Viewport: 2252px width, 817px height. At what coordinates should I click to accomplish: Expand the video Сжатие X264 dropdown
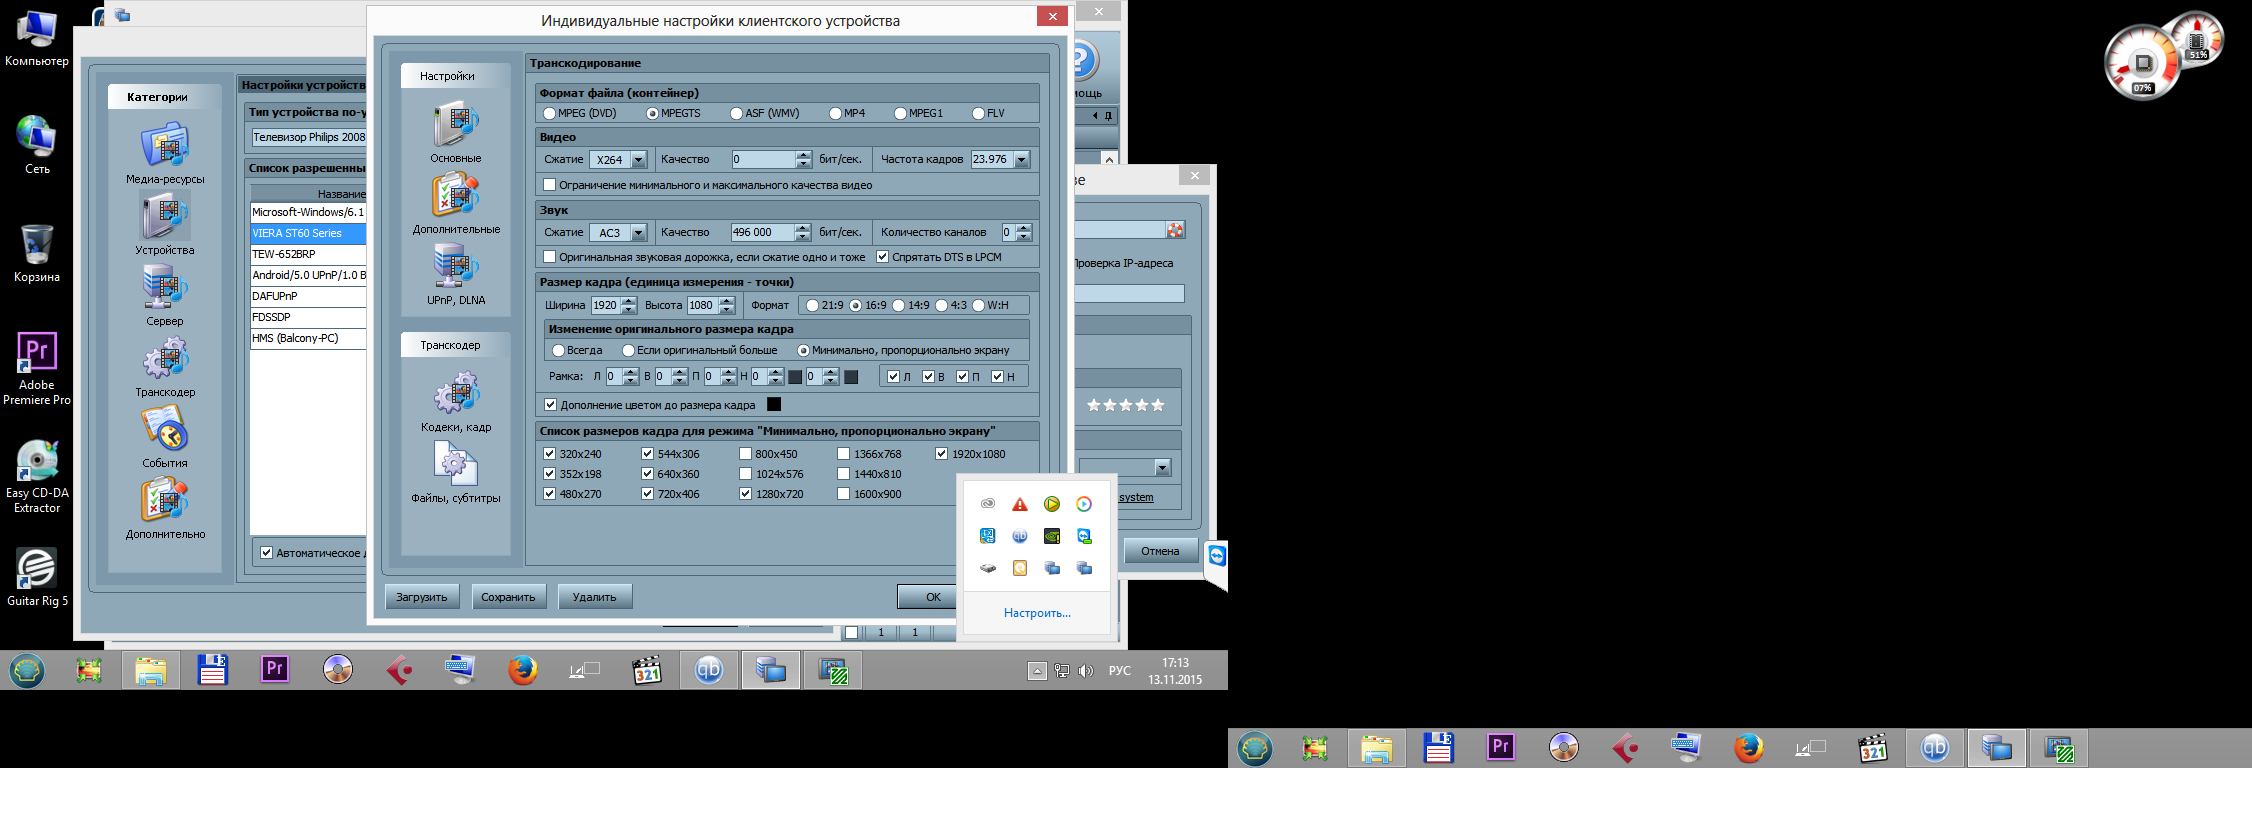click(639, 160)
